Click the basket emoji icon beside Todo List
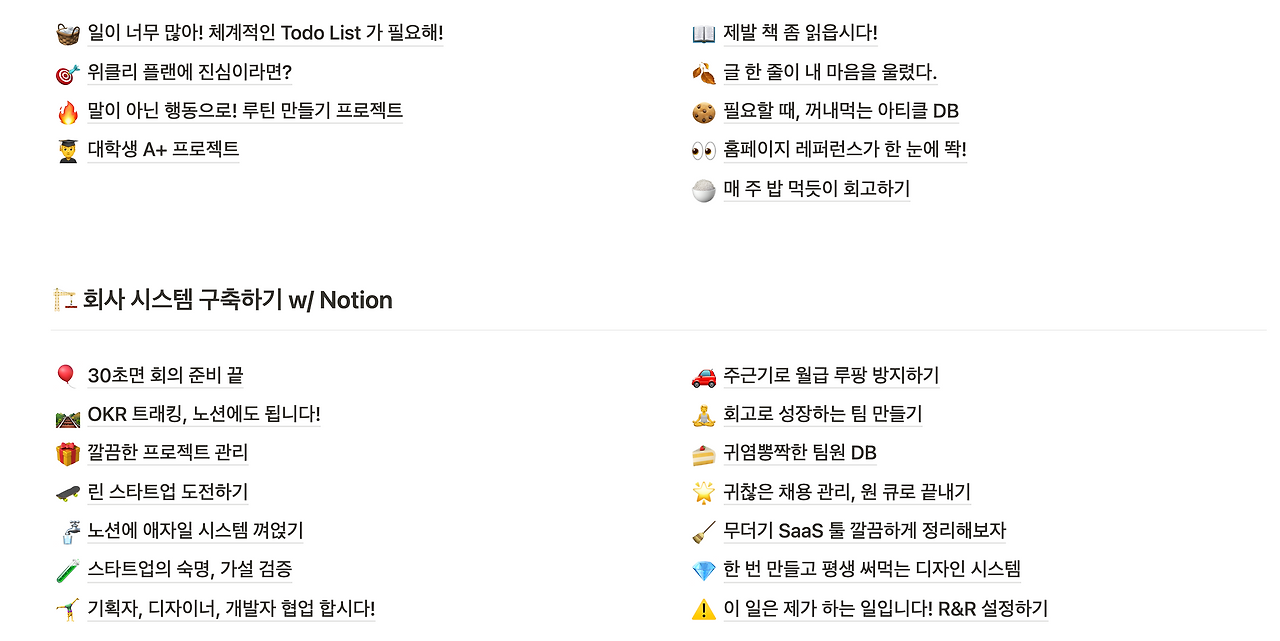Image resolution: width=1280 pixels, height=641 pixels. 67,34
